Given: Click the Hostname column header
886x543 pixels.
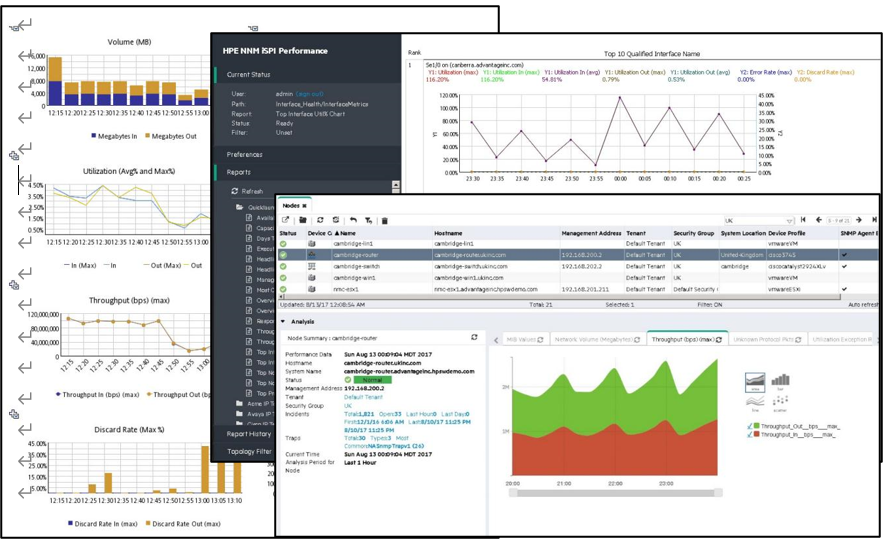Looking at the screenshot, I should click(448, 233).
